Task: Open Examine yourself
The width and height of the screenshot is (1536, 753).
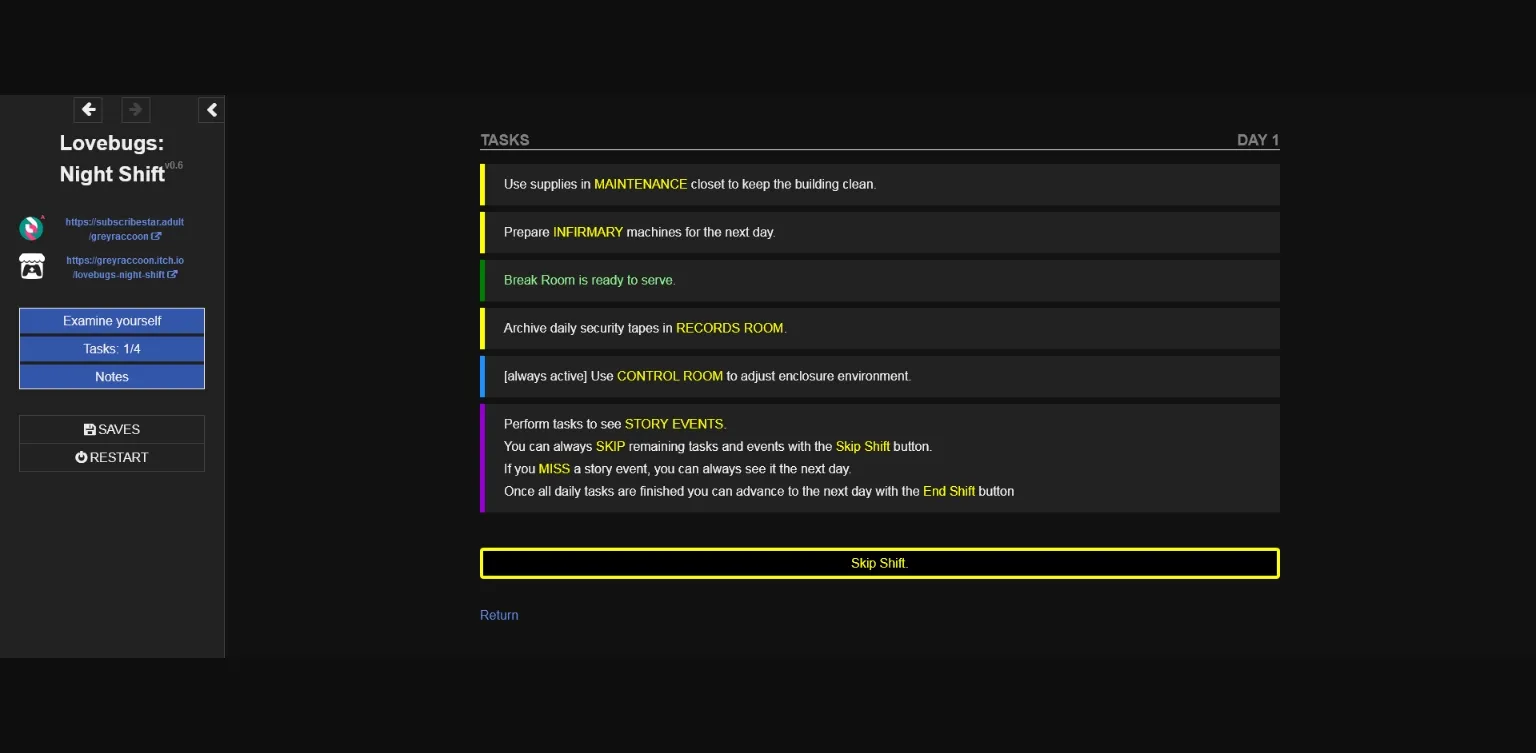Action: pyautogui.click(x=111, y=320)
